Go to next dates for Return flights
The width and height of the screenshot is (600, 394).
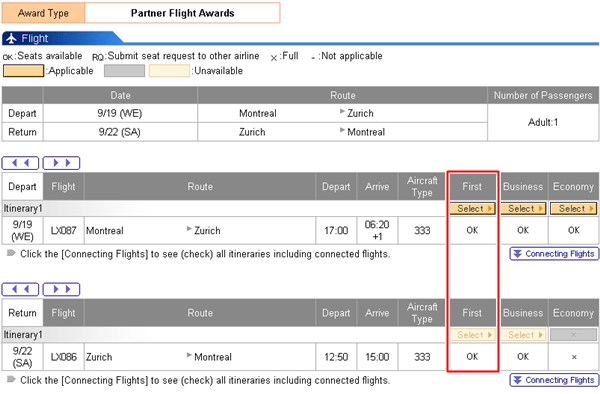(x=61, y=289)
